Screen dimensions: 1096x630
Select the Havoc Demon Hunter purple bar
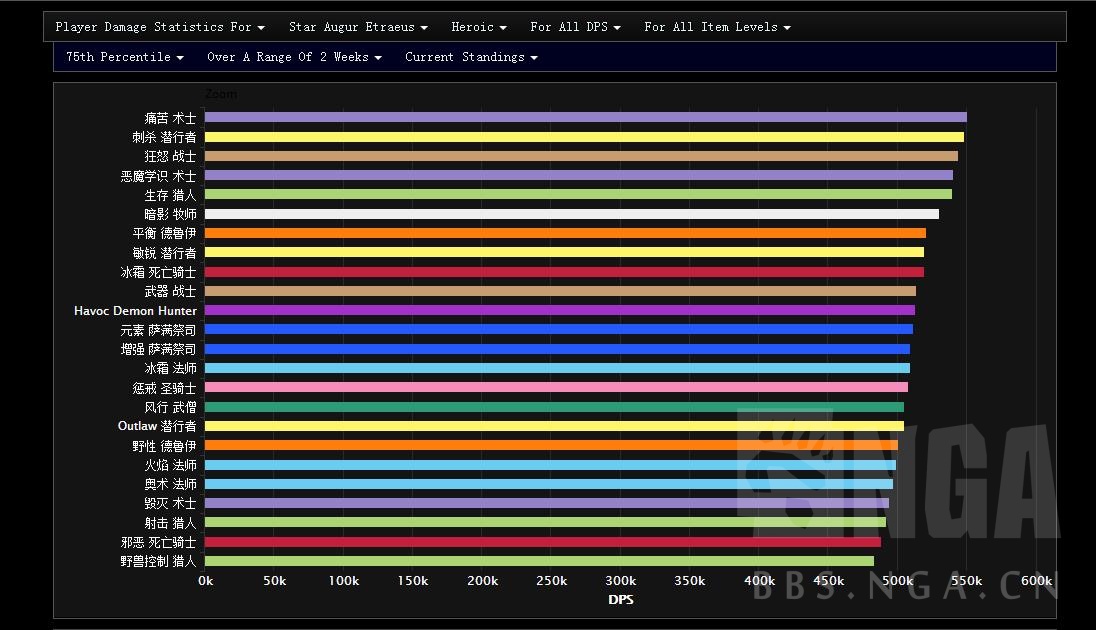point(559,310)
